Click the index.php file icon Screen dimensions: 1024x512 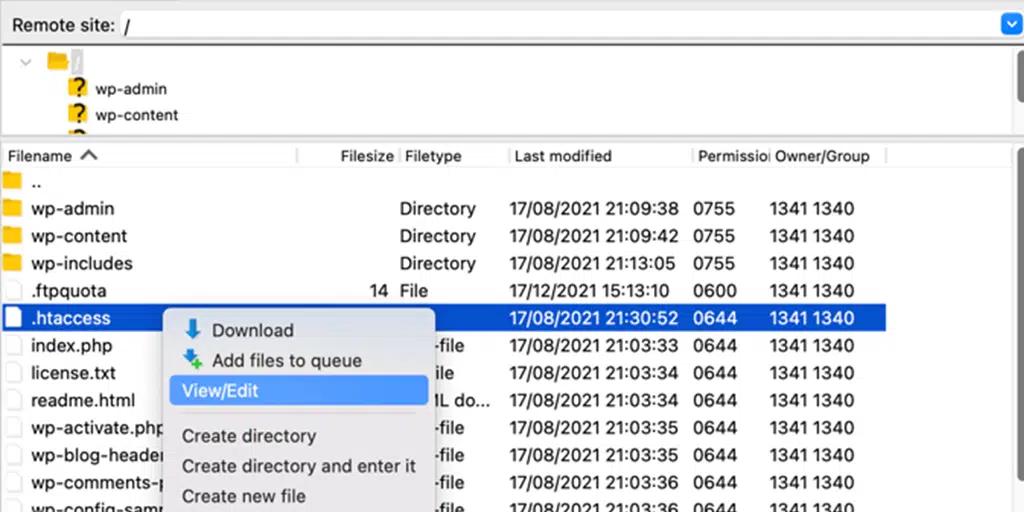point(14,345)
